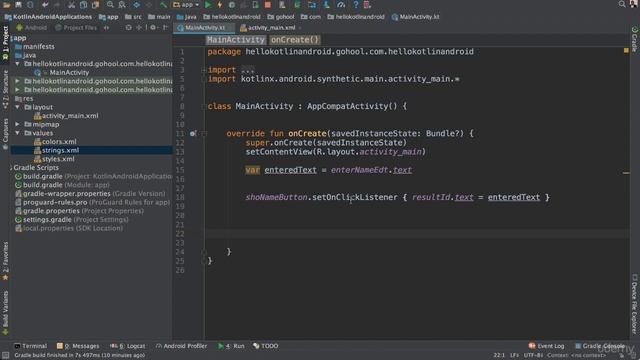Viewport: 640px width, 360px height.
Task: Toggle the Build Variants side panel
Action: tap(5, 313)
